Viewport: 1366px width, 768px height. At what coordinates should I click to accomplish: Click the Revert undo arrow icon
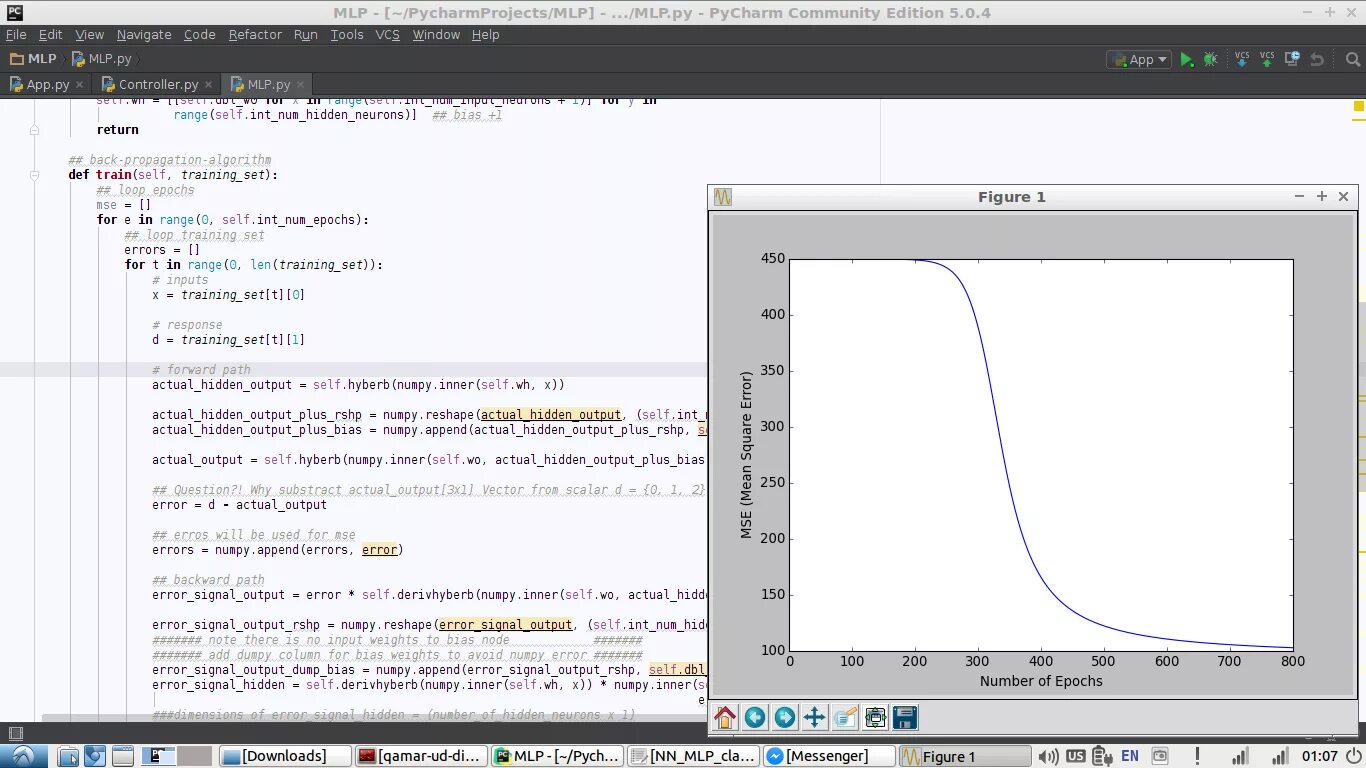click(x=1317, y=60)
